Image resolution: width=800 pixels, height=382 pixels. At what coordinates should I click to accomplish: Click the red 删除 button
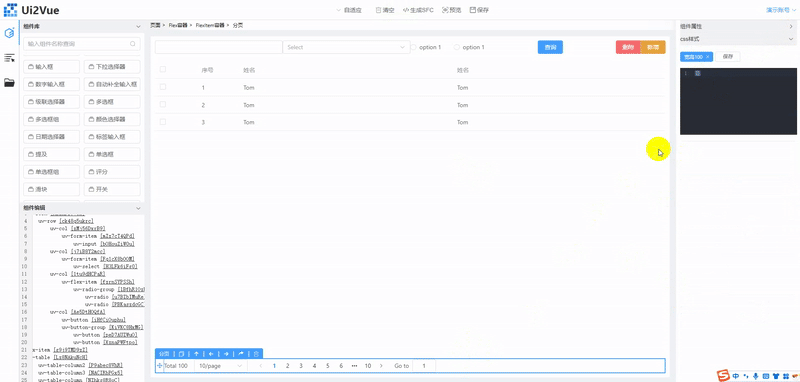[x=628, y=47]
